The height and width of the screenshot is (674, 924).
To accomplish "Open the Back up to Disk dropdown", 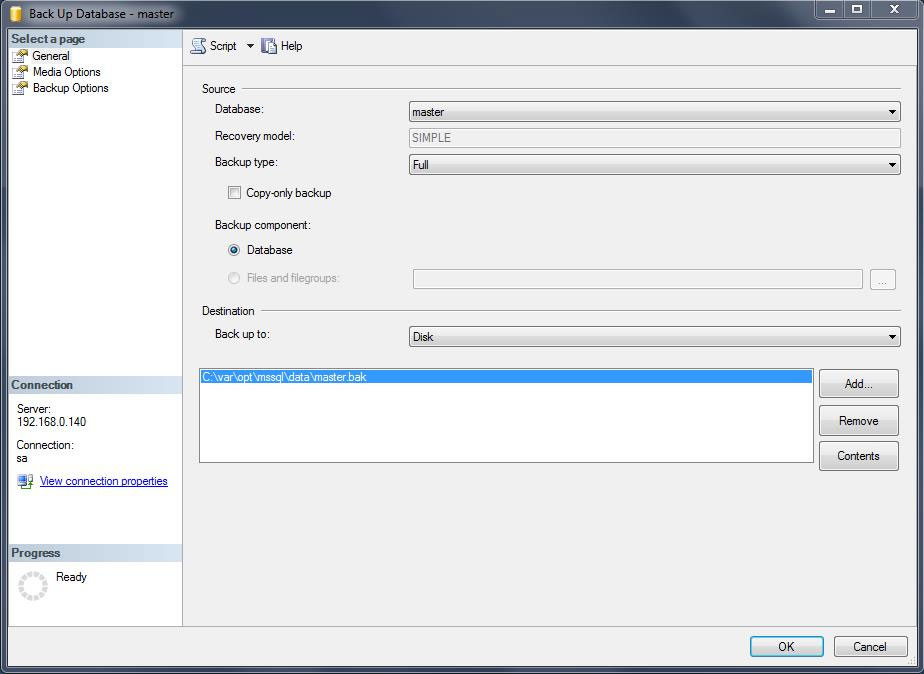I will pyautogui.click(x=654, y=337).
